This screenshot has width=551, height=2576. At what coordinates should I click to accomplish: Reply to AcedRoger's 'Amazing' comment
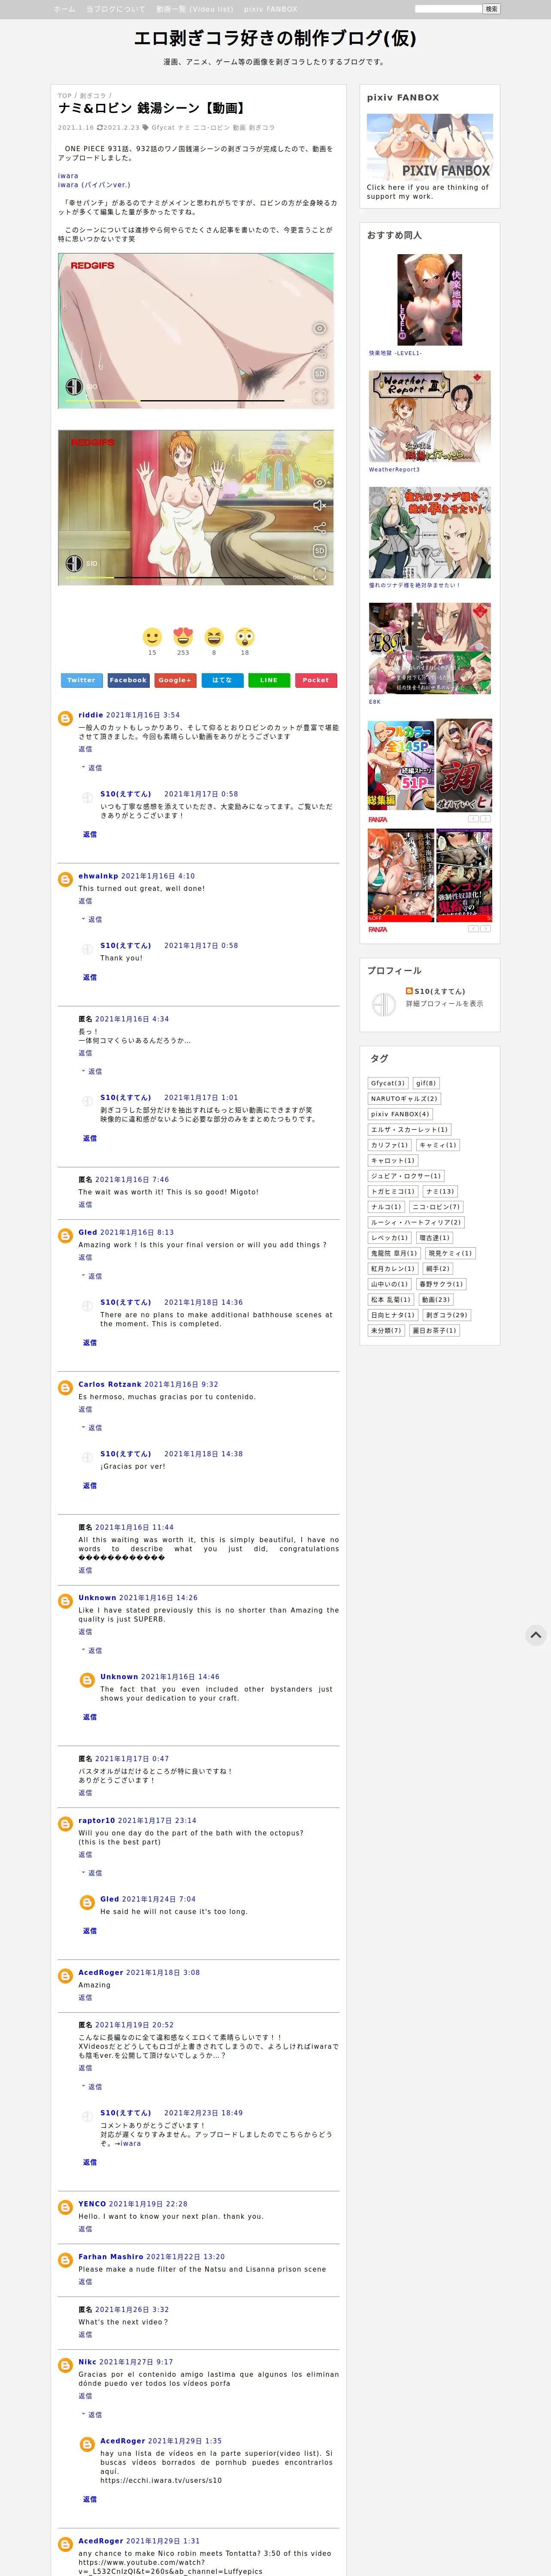click(x=85, y=1998)
